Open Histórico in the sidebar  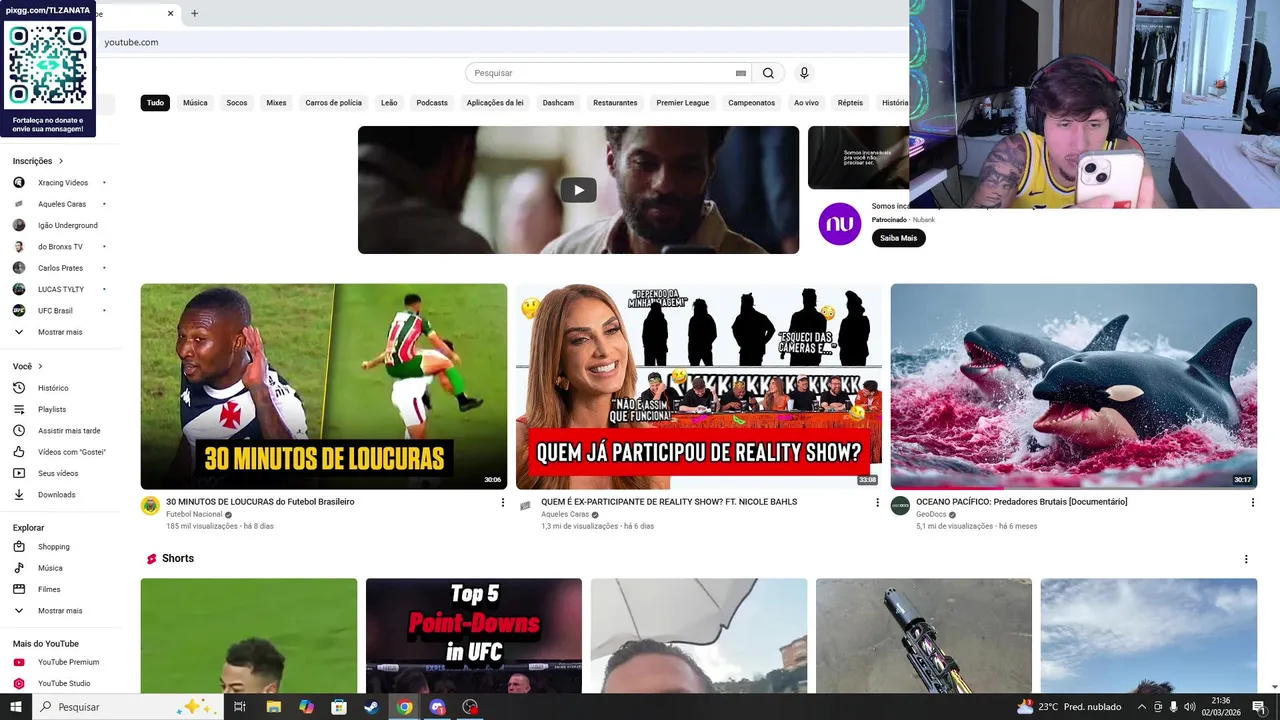(53, 388)
